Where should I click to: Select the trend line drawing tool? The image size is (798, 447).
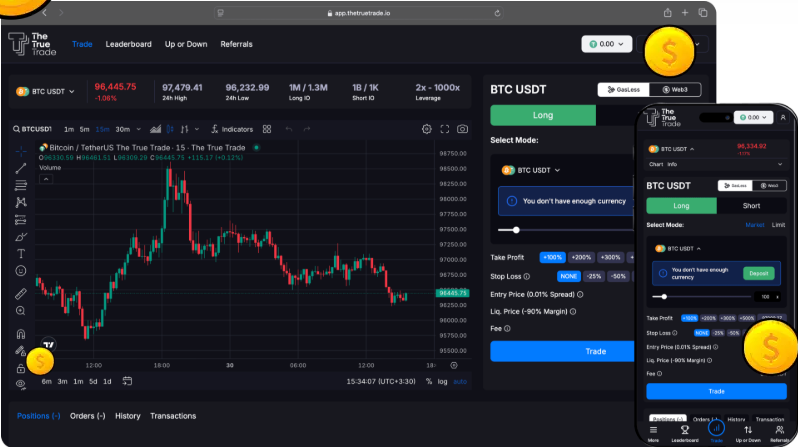(21, 168)
